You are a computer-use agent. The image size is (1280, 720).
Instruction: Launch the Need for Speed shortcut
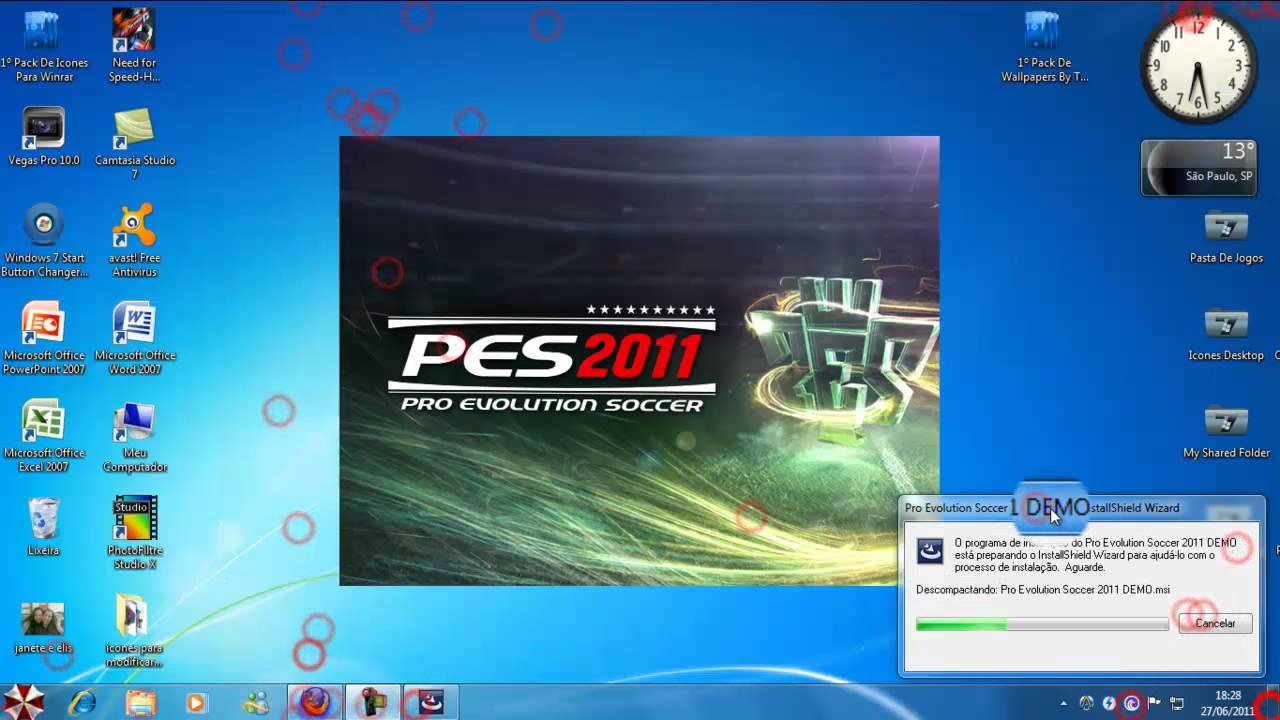tap(134, 45)
